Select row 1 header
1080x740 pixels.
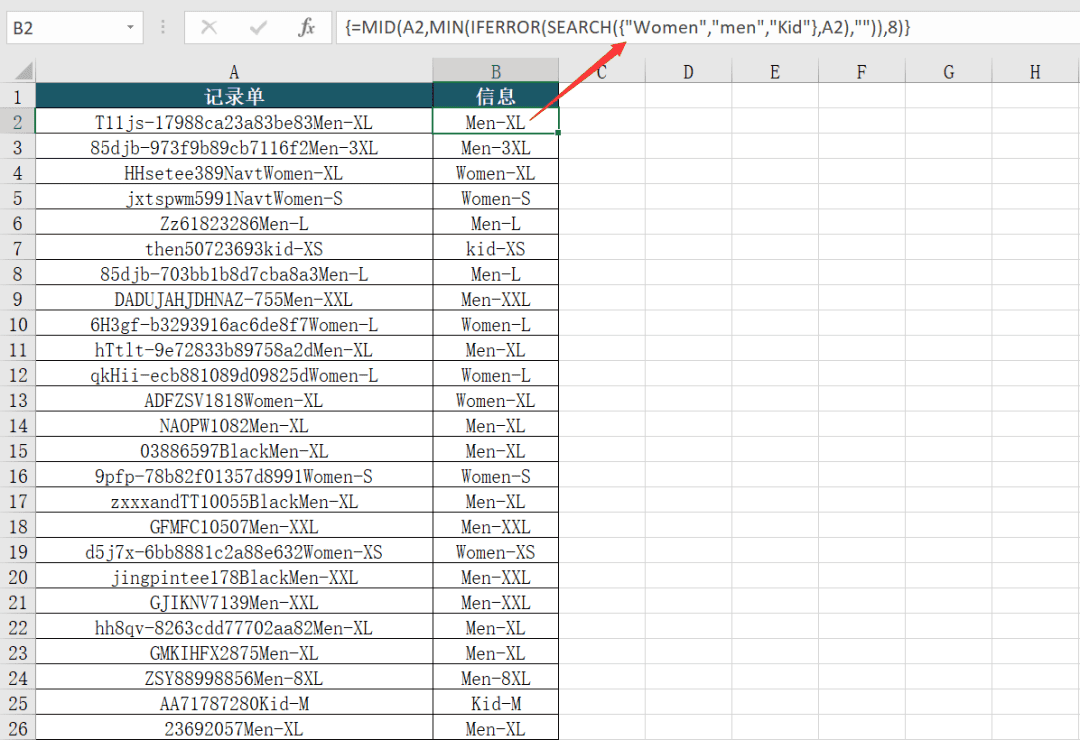point(18,97)
